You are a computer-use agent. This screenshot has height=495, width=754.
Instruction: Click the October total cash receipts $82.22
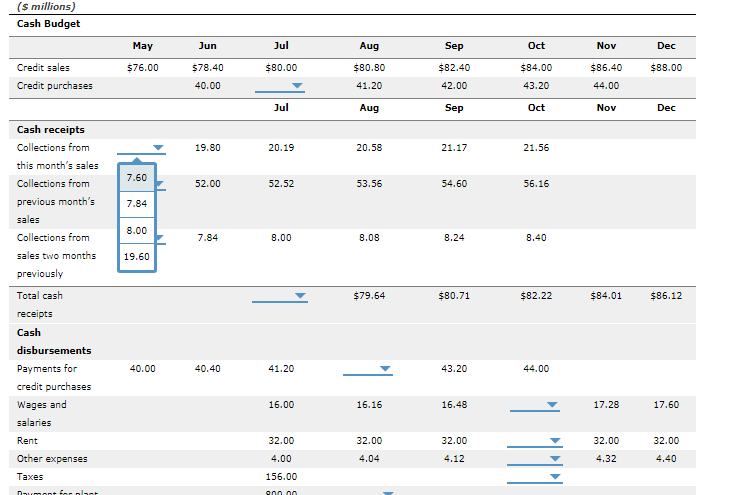click(x=536, y=296)
